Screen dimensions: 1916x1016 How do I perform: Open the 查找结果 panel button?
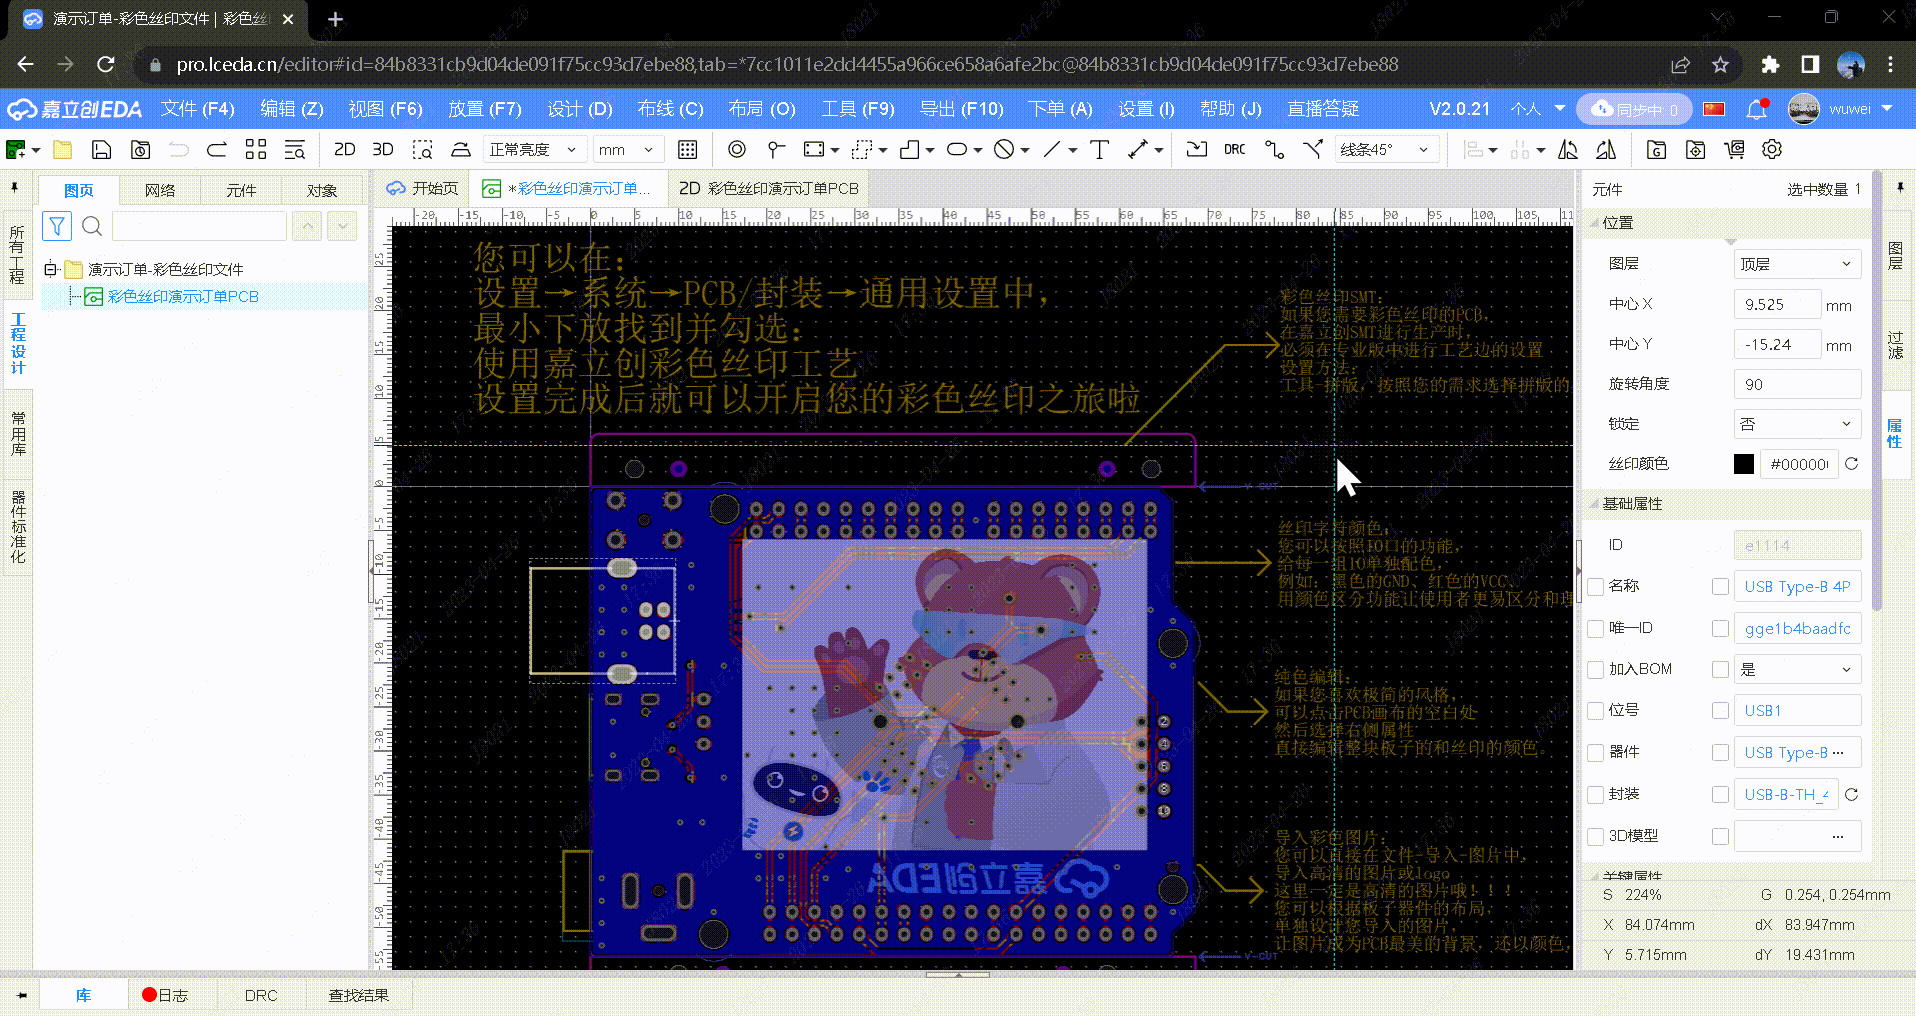click(x=358, y=996)
